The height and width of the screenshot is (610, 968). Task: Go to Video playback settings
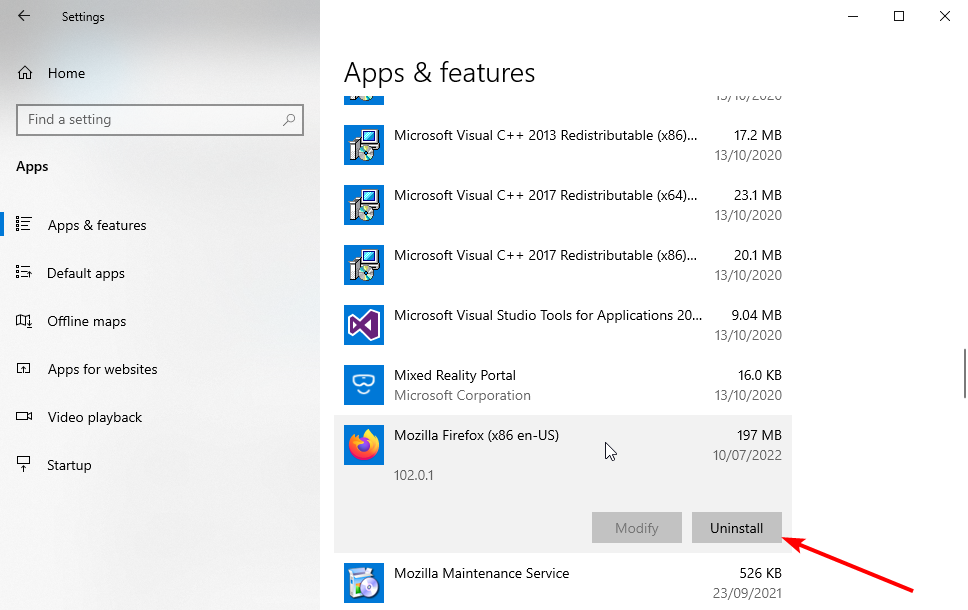(x=95, y=417)
